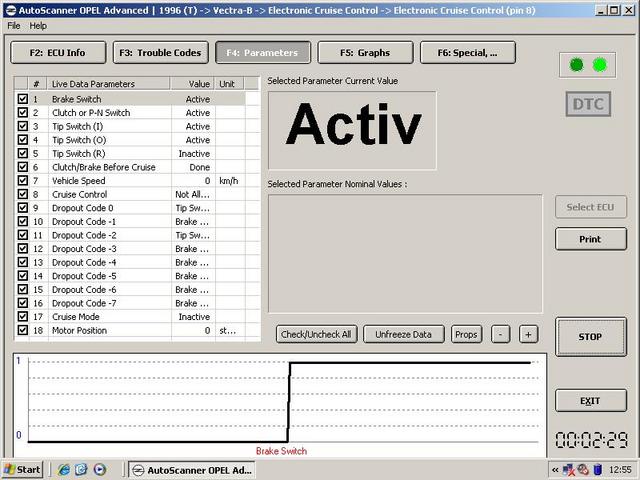Toggle the Cruise Mode checkbox
Screen dimensions: 640x480
click(x=22, y=316)
